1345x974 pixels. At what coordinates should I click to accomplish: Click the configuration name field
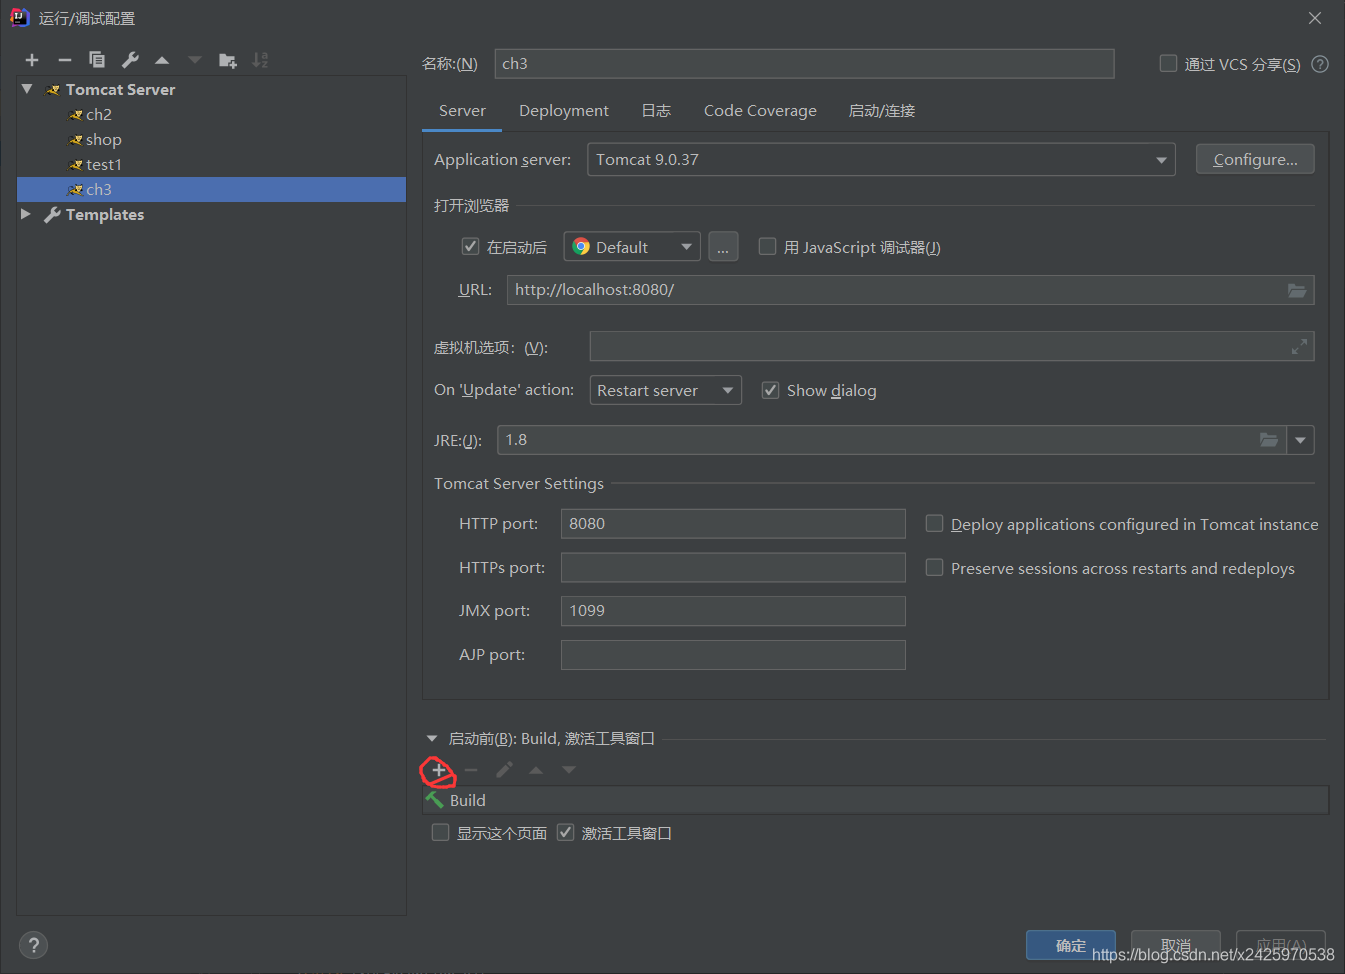click(804, 64)
